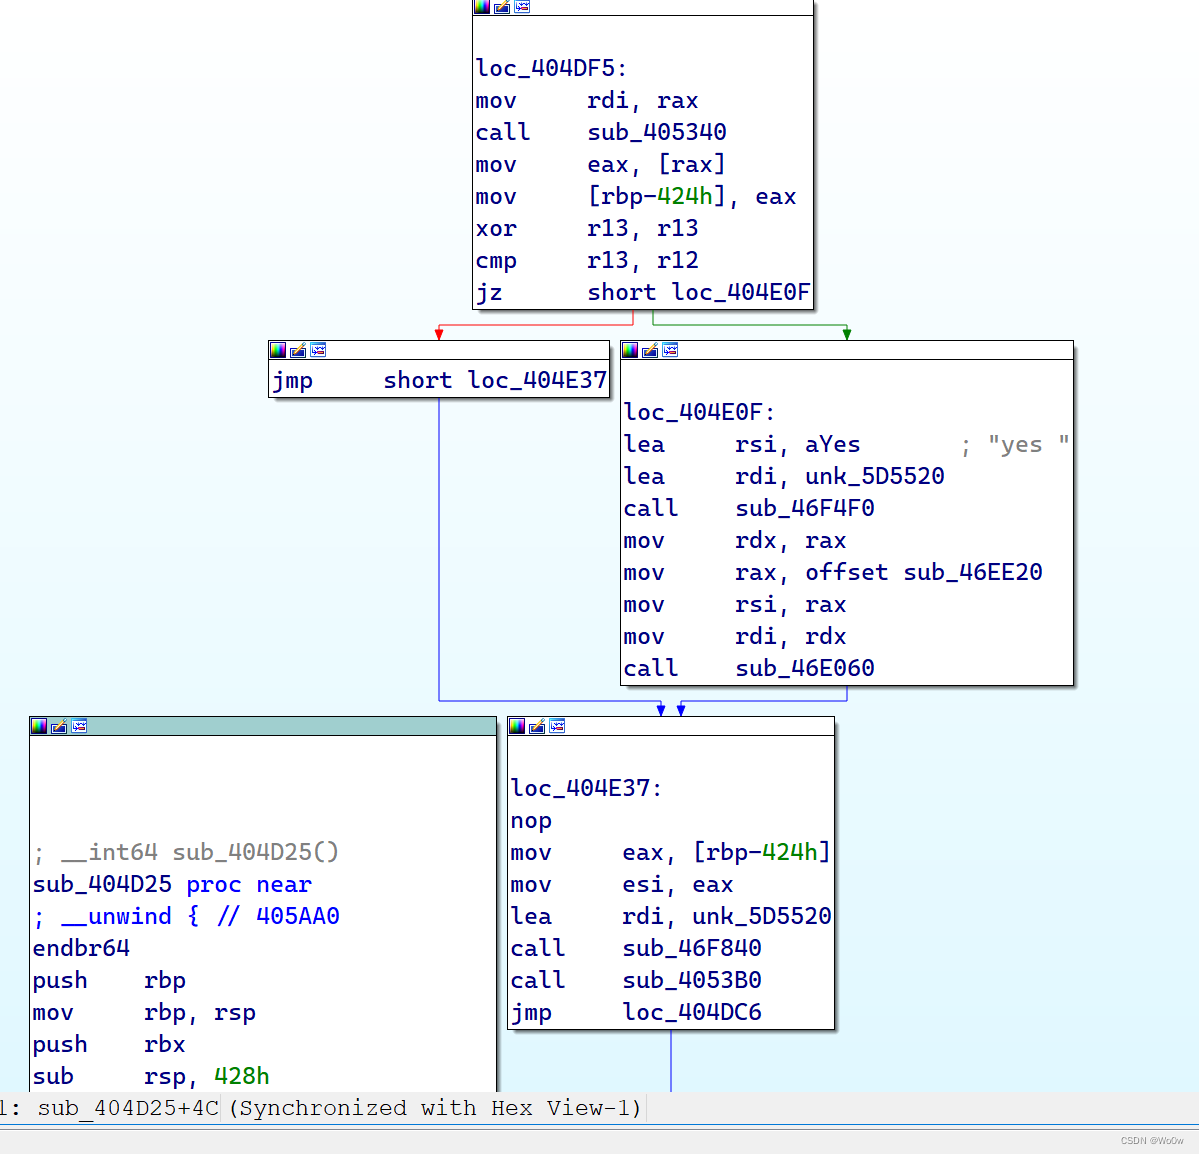Click the sub_46EE20 offset reference
This screenshot has height=1154, width=1199.
pos(973,572)
